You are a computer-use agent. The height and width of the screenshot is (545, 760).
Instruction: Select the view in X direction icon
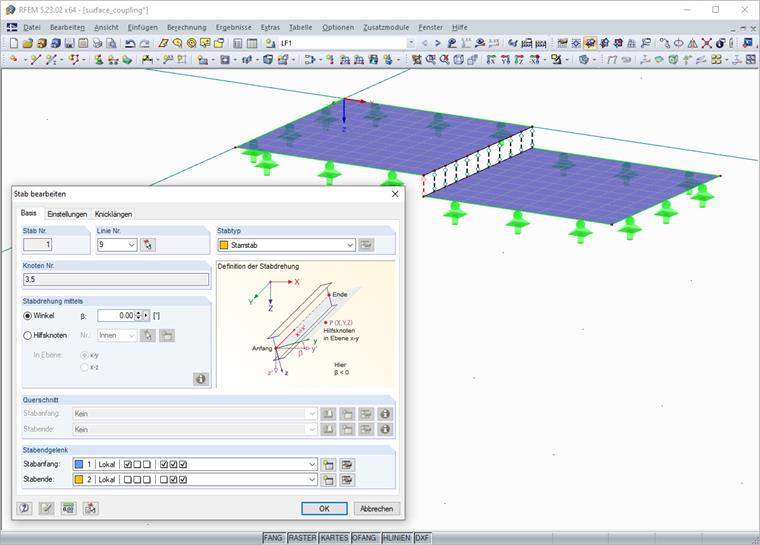[491, 59]
